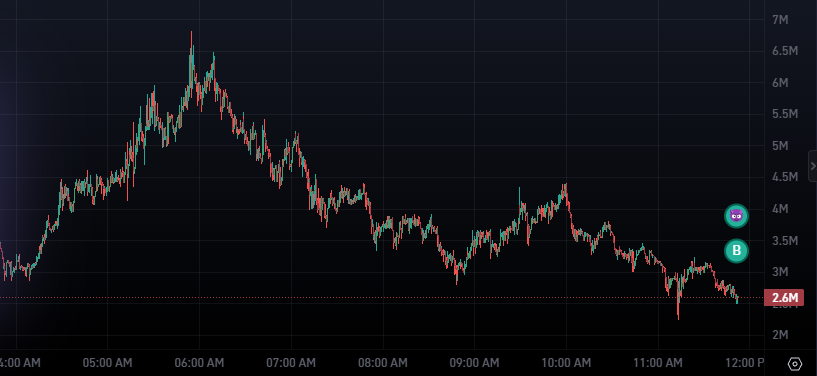This screenshot has height=376, width=817.
Task: Click the 4.5M price axis label
Action: pos(785,177)
